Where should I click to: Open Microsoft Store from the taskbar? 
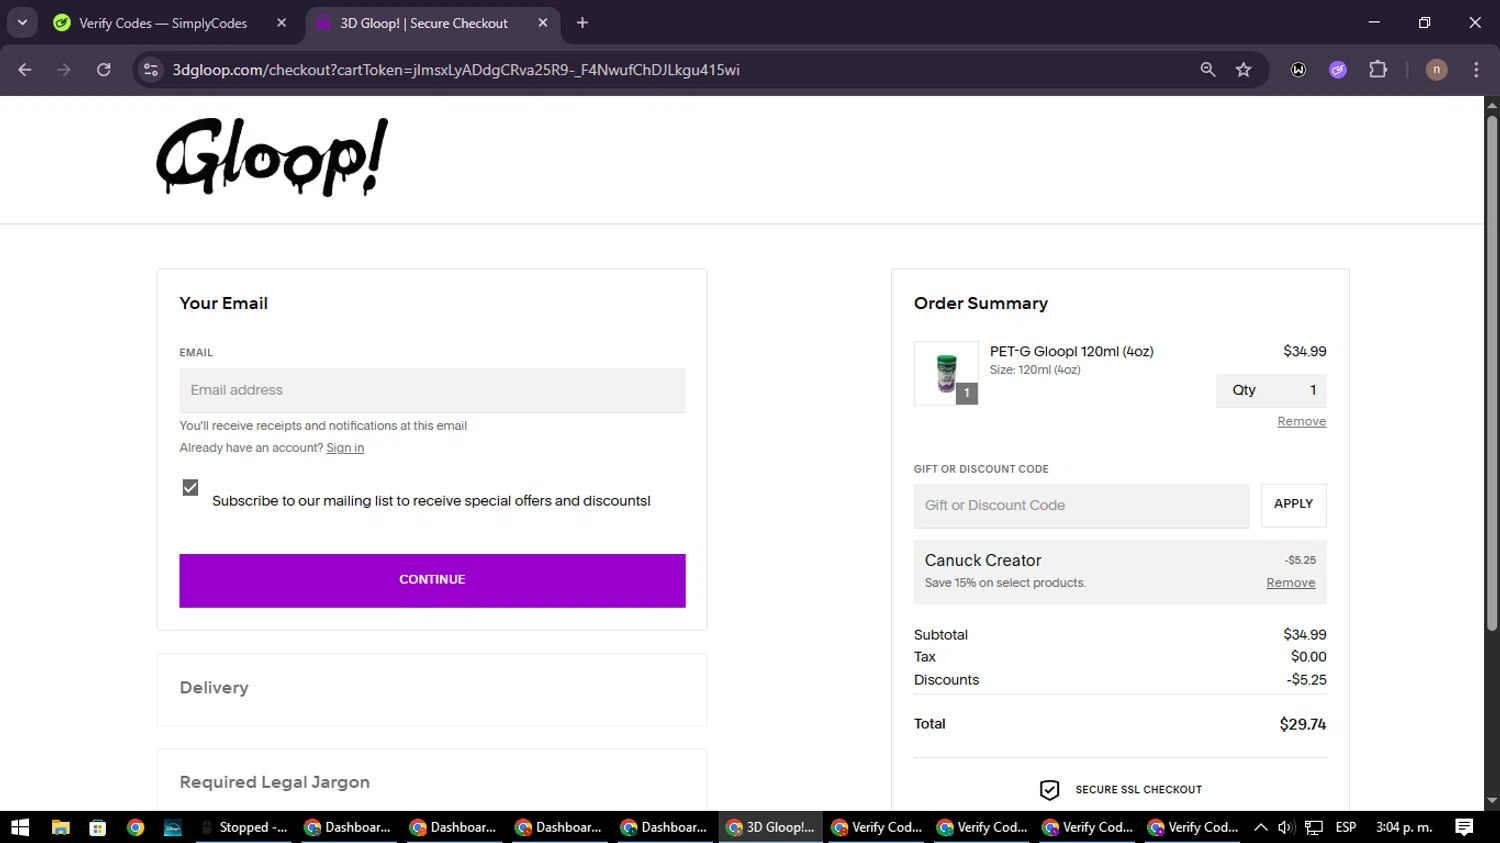98,827
